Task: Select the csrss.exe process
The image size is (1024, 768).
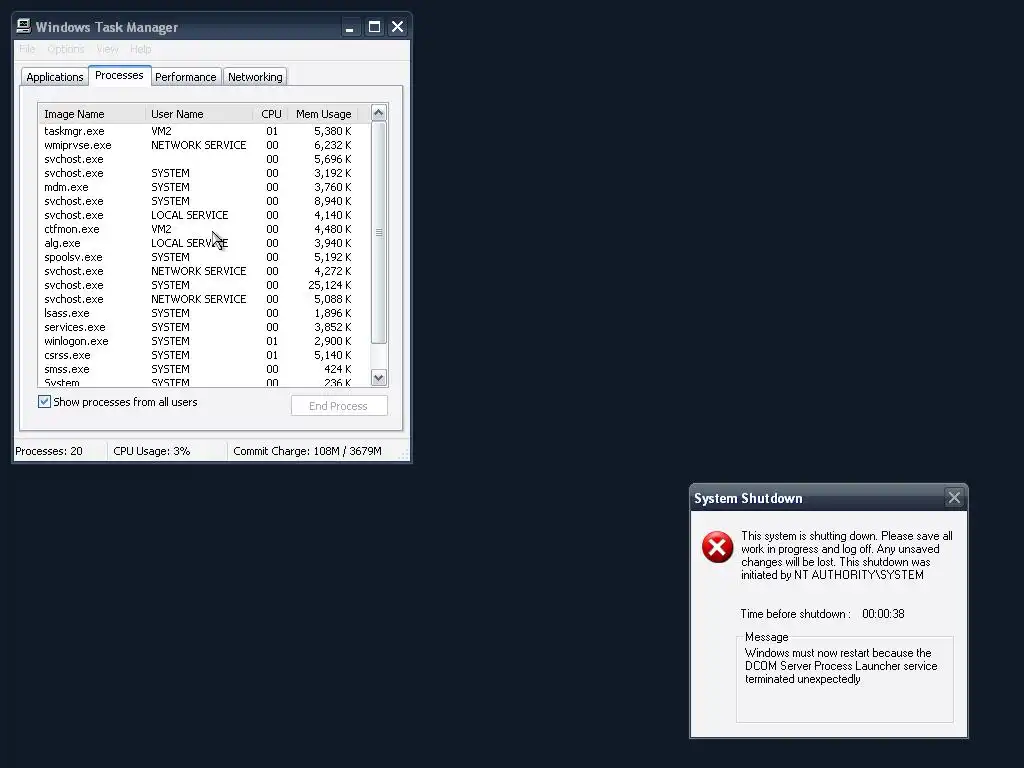Action: pyautogui.click(x=204, y=355)
